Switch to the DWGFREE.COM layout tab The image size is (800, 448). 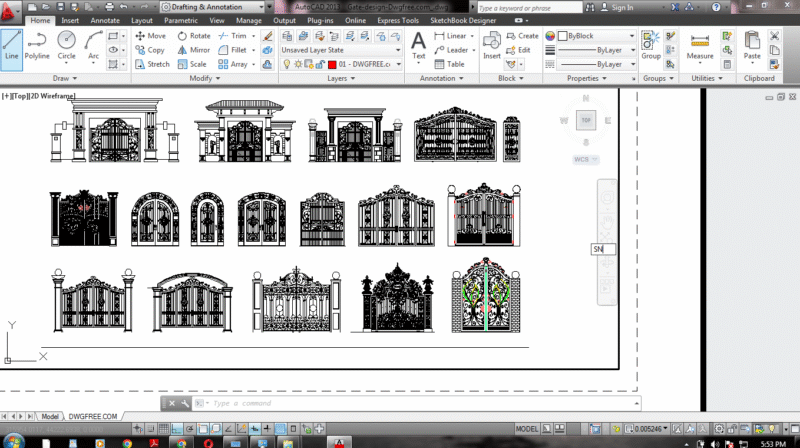coord(93,416)
